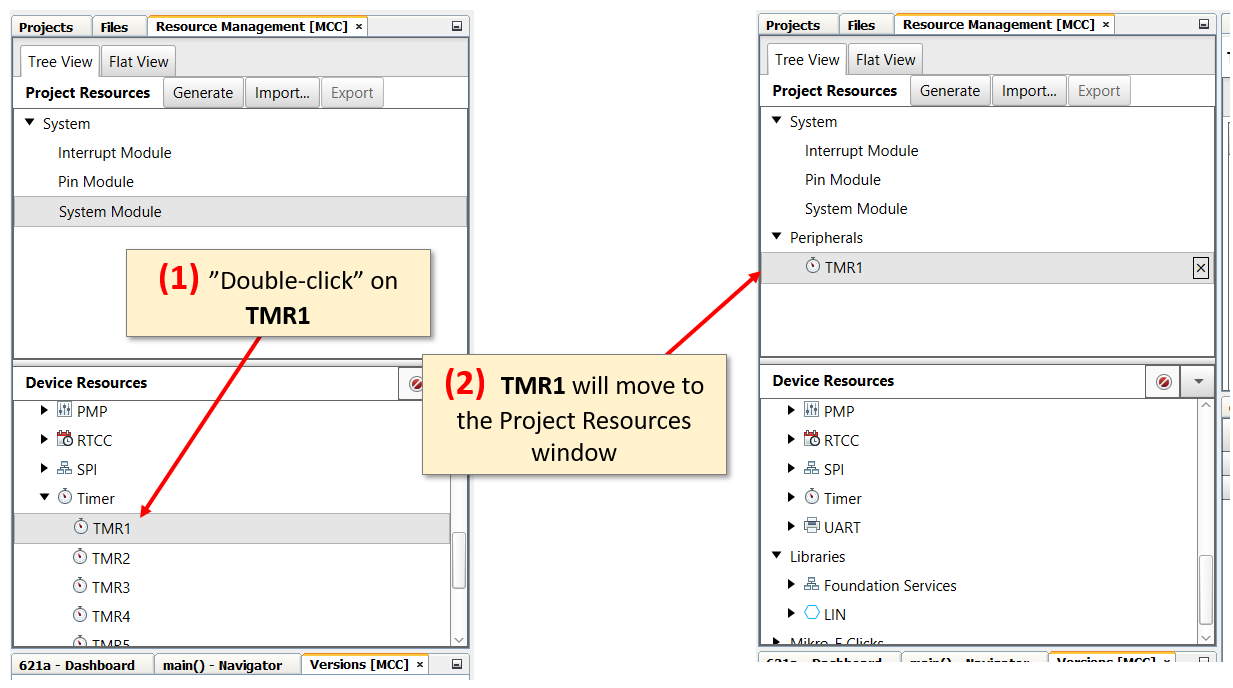Click the Import... button in left panel

[x=282, y=93]
